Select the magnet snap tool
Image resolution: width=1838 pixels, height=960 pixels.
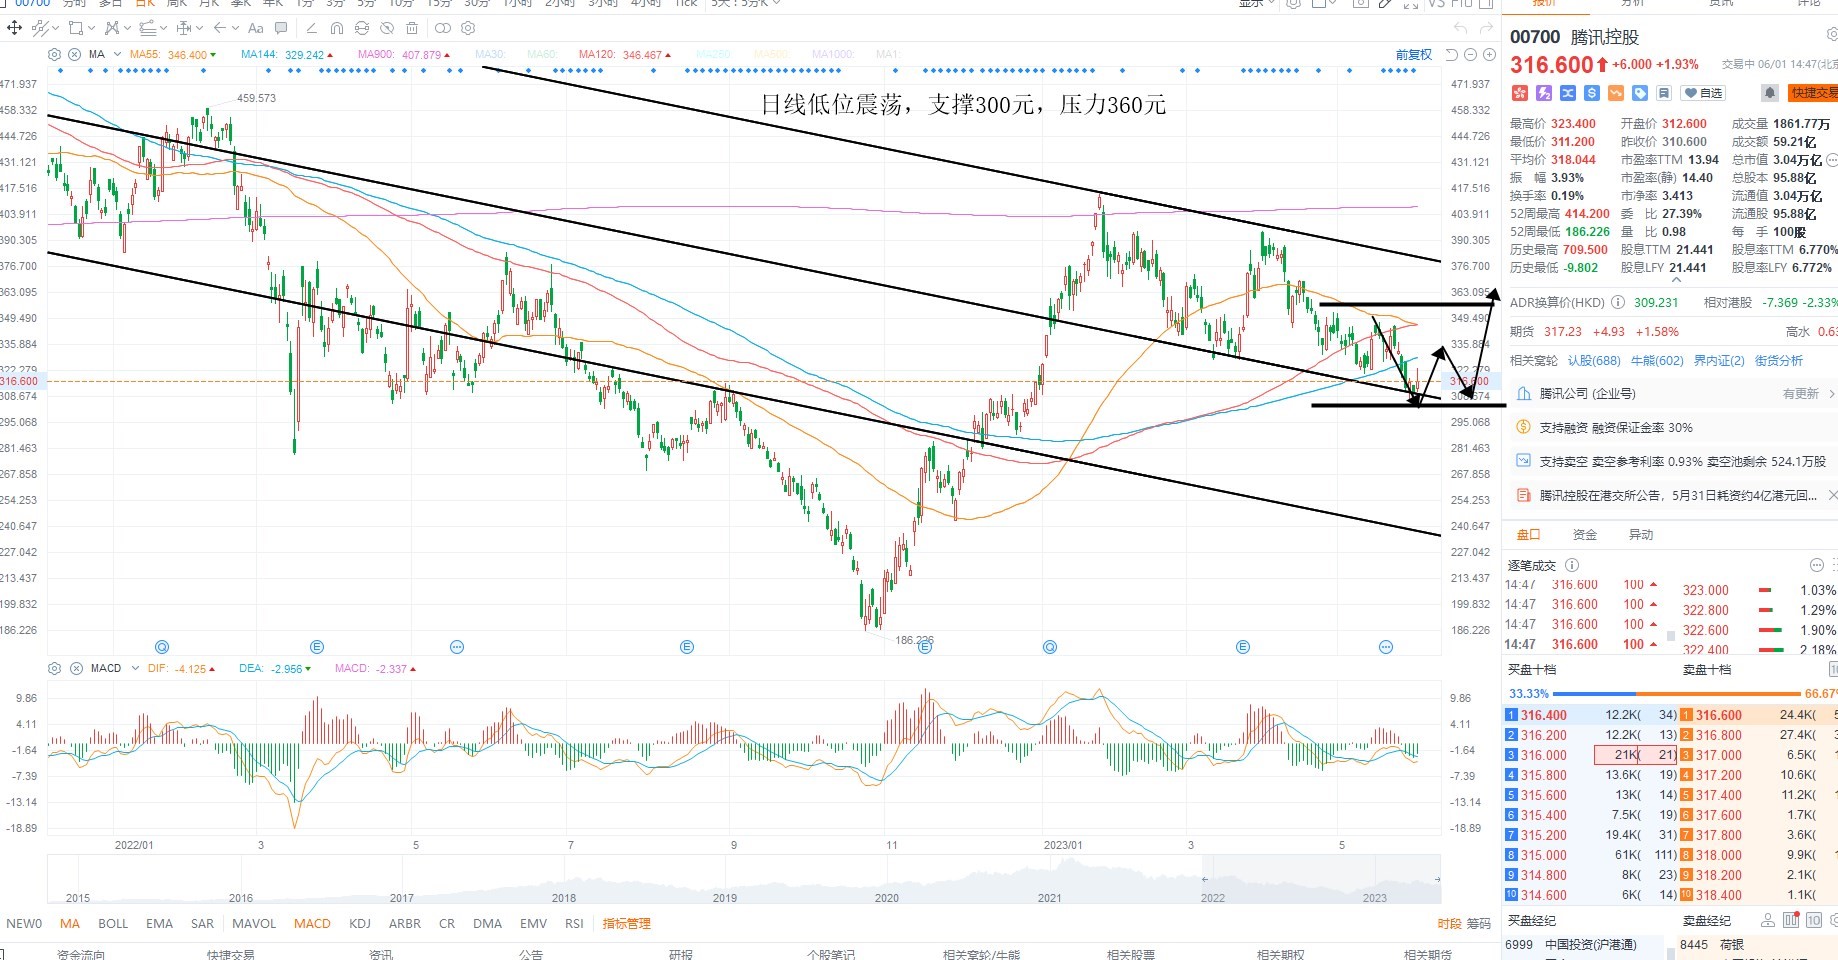click(336, 28)
